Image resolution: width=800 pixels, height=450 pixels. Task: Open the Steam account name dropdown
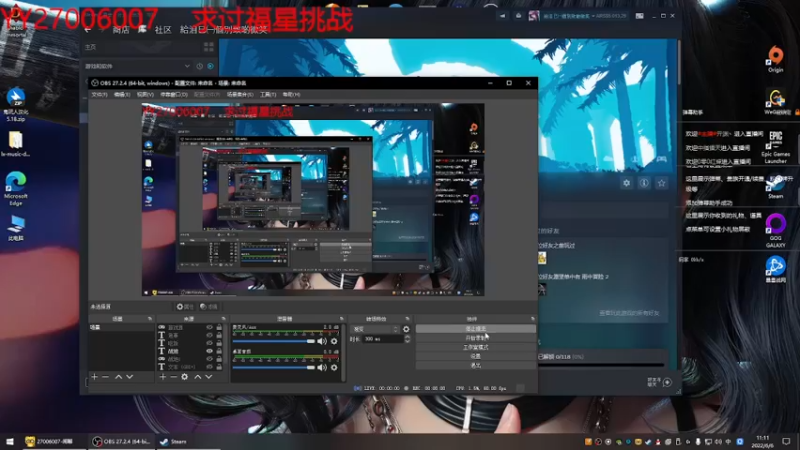[x=585, y=16]
